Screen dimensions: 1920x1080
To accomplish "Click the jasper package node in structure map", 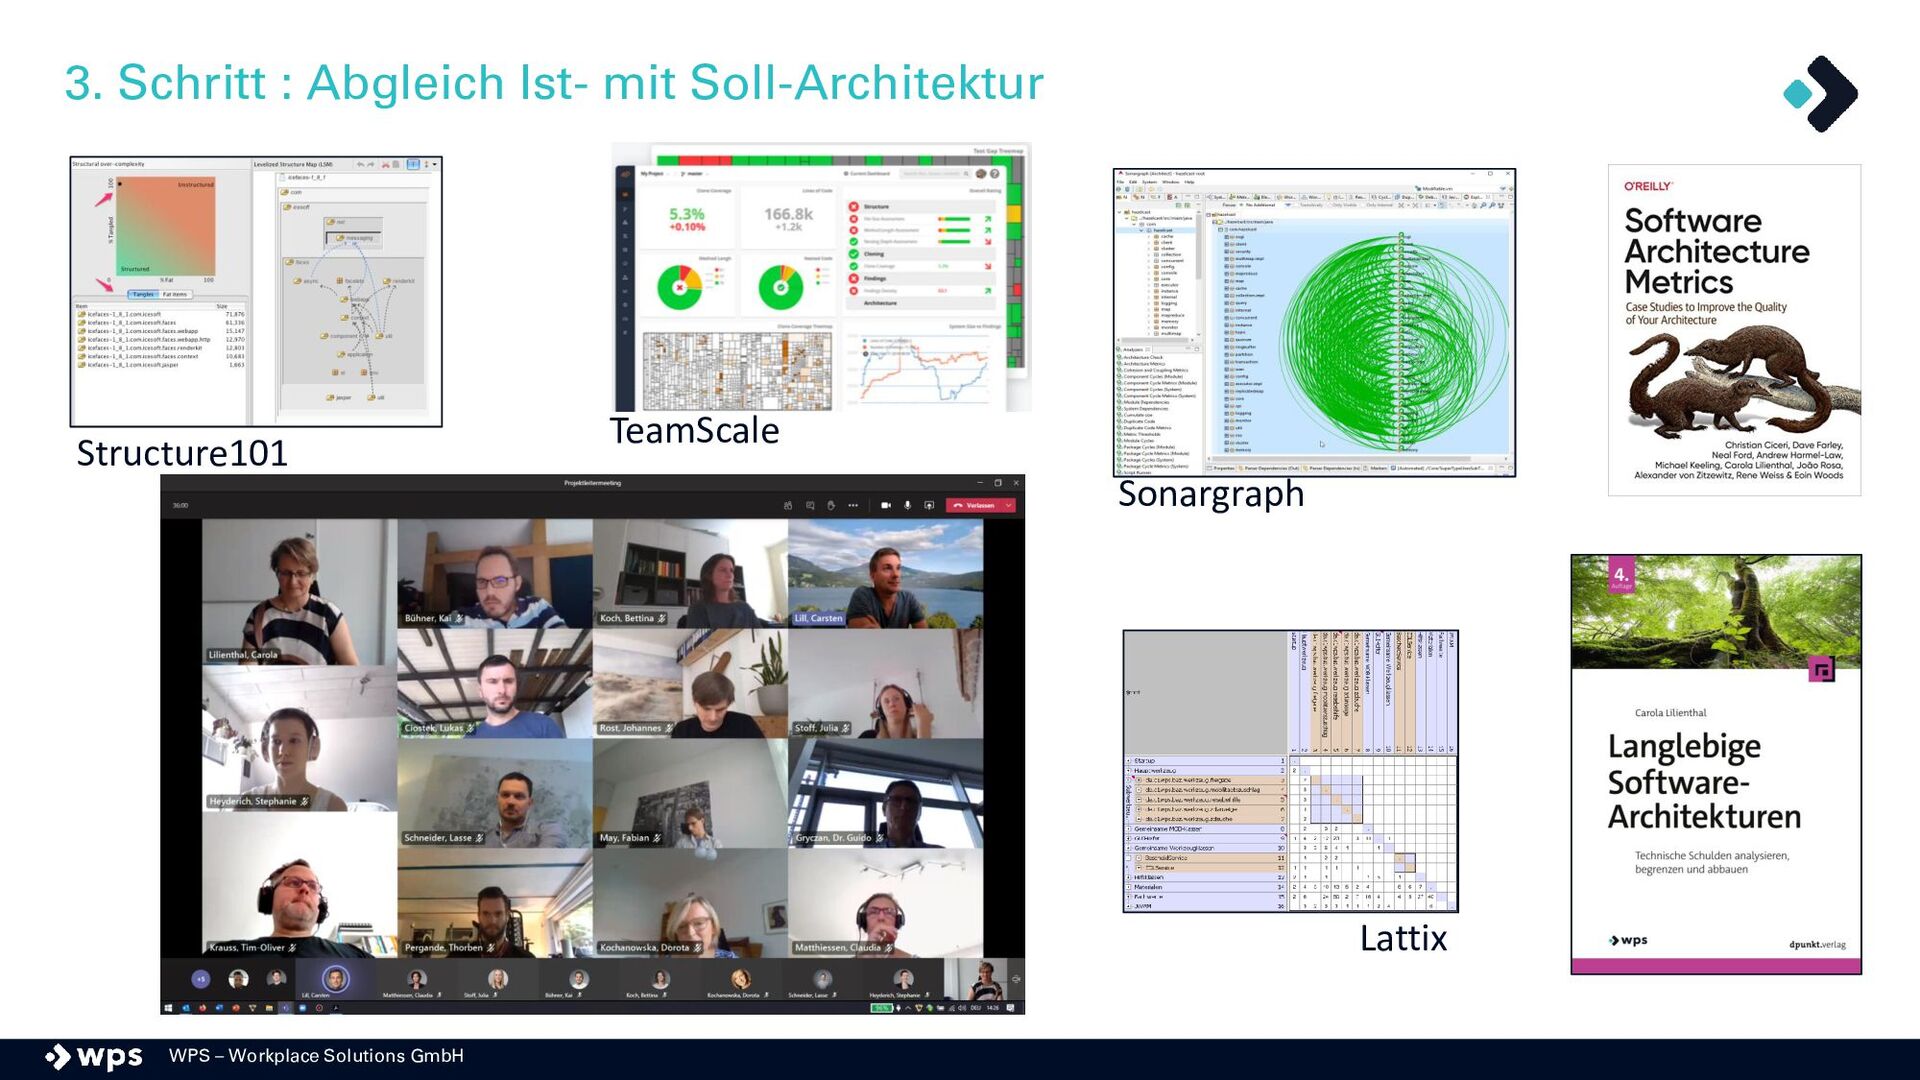I will tap(338, 398).
